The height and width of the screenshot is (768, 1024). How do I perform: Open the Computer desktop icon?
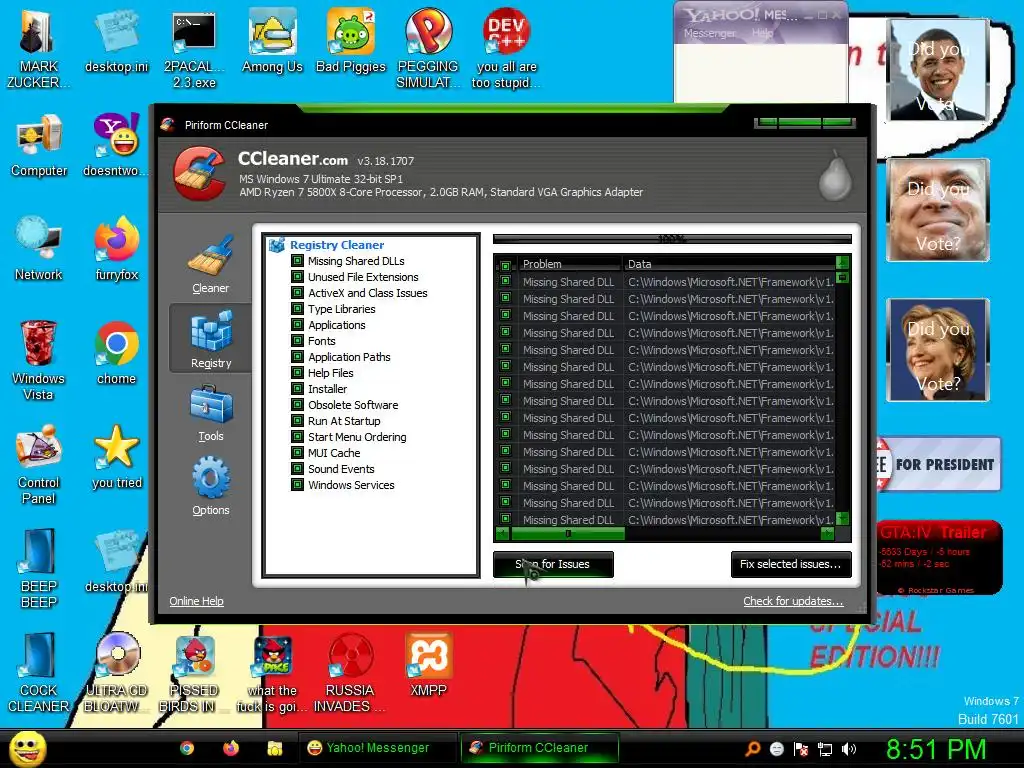[x=39, y=146]
